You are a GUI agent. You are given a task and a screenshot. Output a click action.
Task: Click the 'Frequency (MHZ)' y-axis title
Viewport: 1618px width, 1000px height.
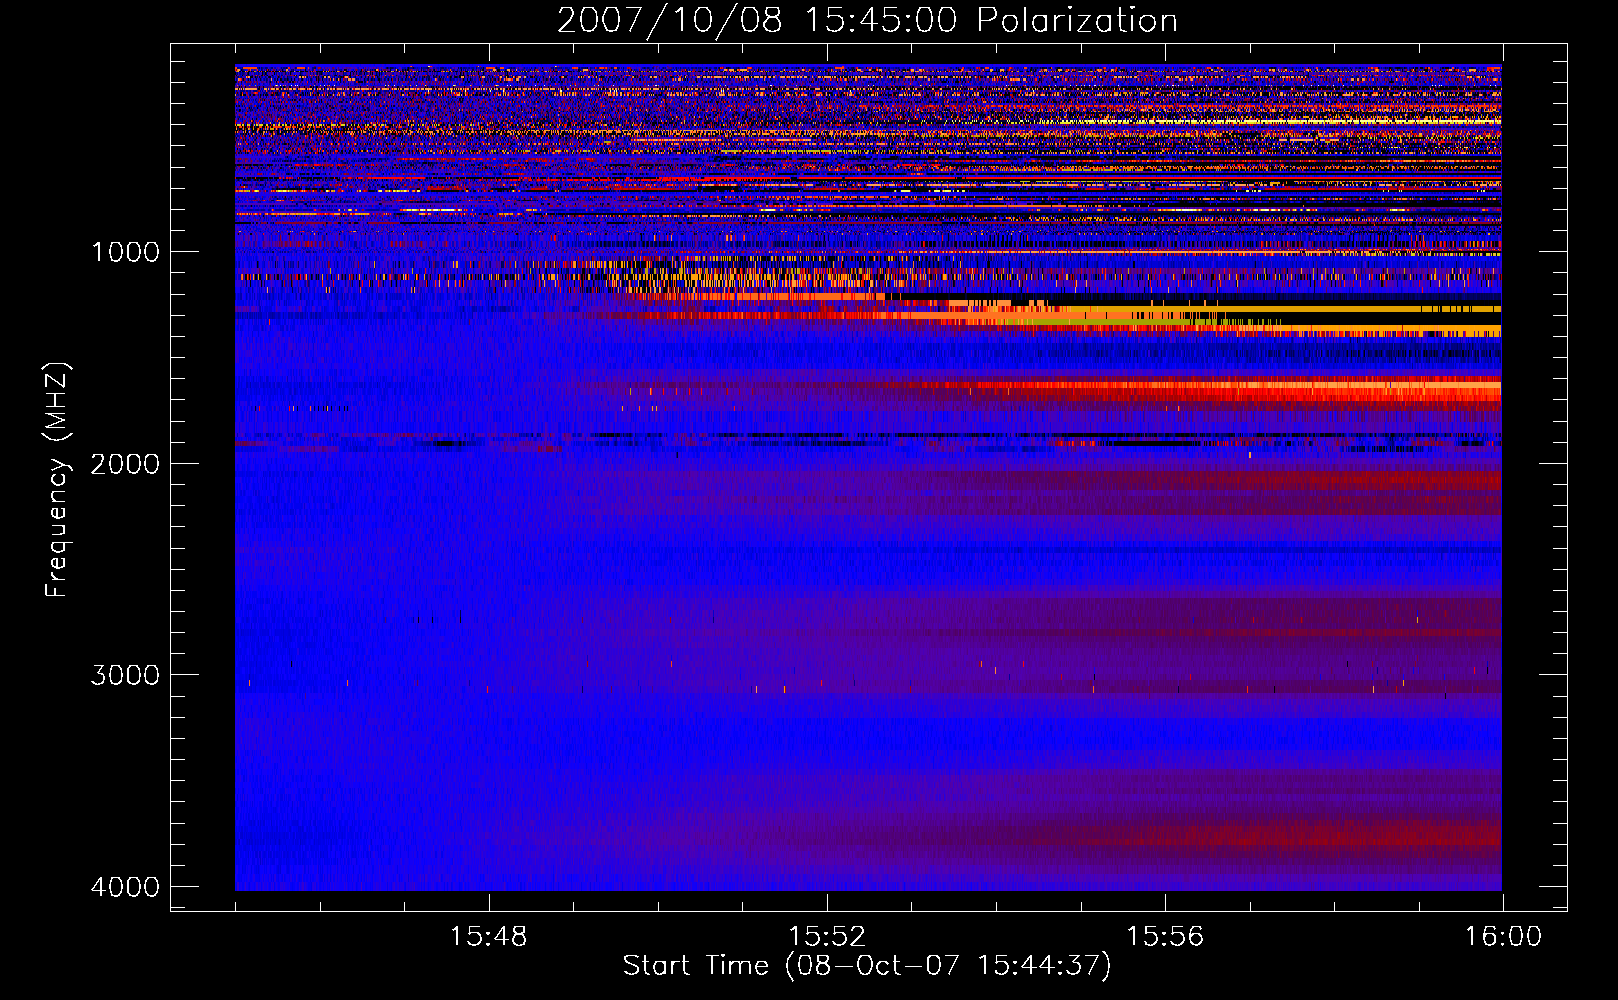point(57,480)
